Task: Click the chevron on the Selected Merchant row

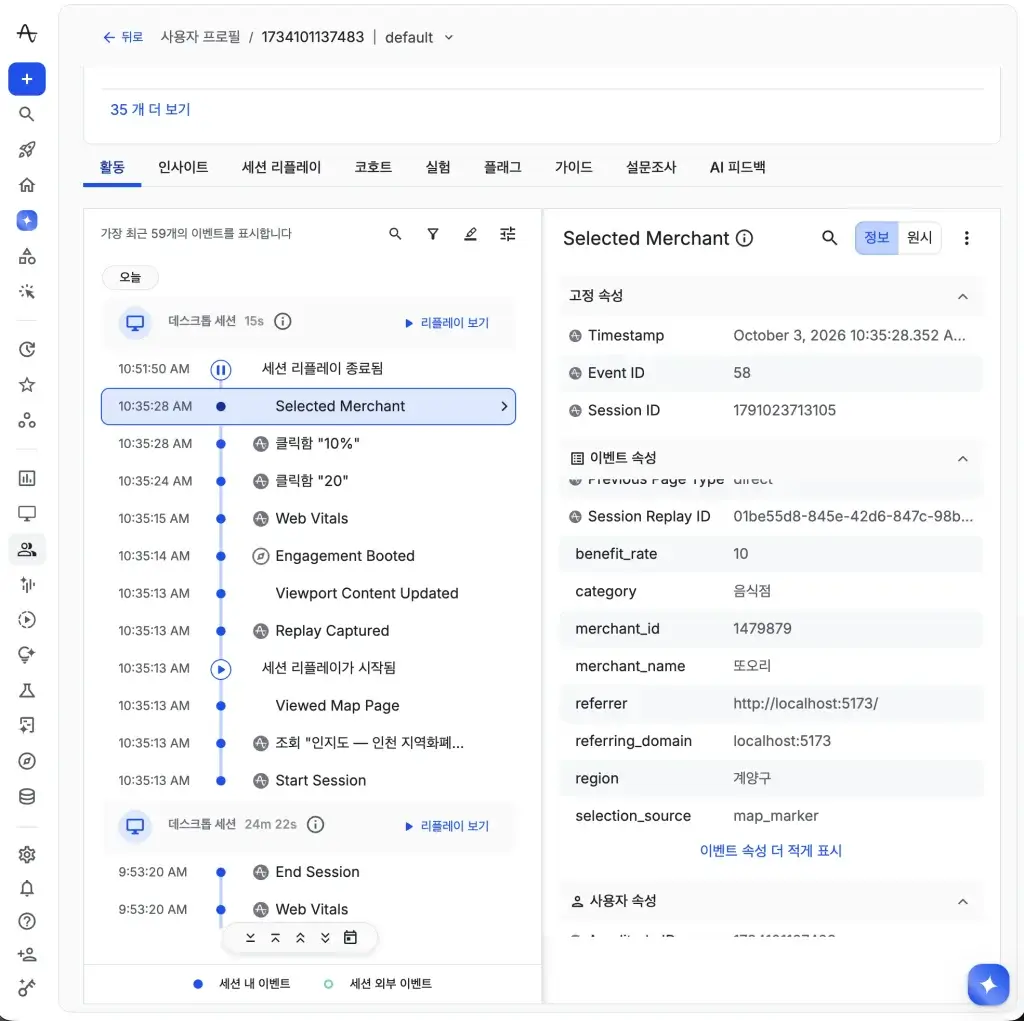Action: [x=504, y=406]
